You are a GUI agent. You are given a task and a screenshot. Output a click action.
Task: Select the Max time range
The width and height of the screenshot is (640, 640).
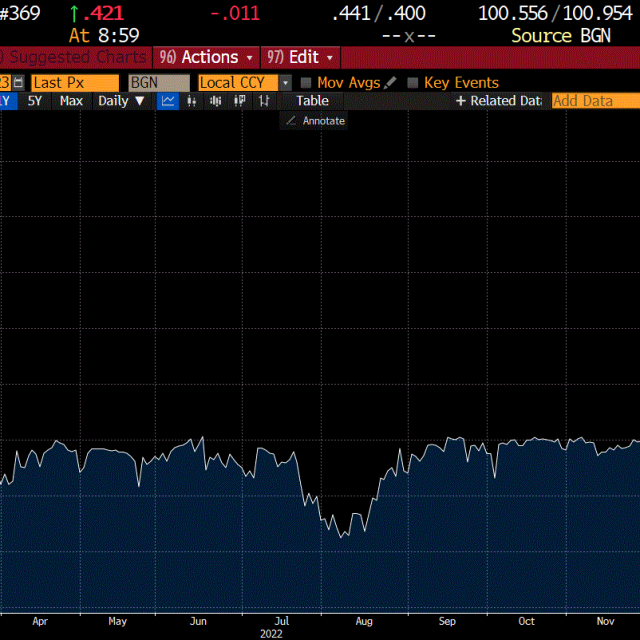pyautogui.click(x=71, y=101)
